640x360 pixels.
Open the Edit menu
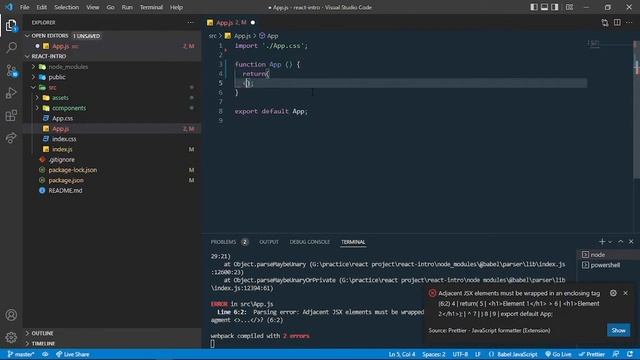tap(42, 7)
